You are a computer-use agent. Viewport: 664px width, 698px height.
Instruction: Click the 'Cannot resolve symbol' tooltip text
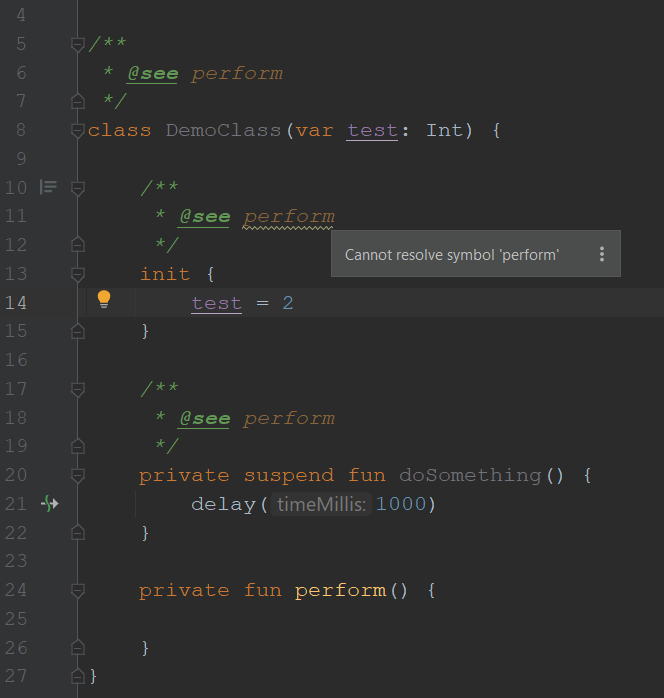pyautogui.click(x=452, y=255)
